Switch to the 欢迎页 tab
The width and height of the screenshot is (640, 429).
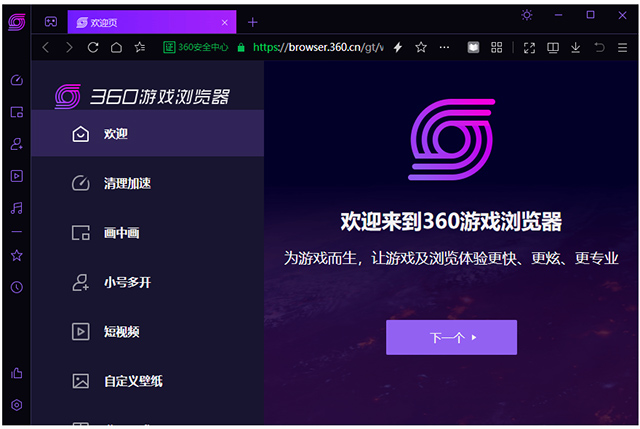151,22
